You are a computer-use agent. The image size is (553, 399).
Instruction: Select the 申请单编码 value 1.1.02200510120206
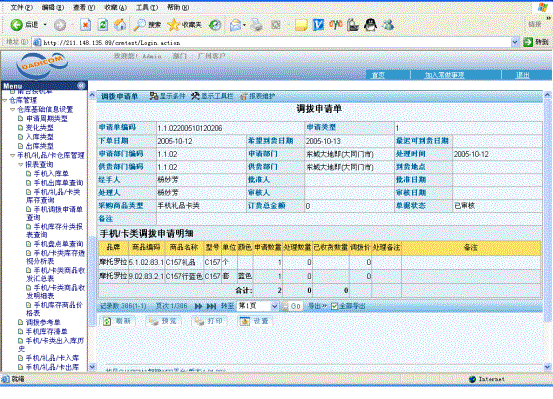pyautogui.click(x=189, y=128)
